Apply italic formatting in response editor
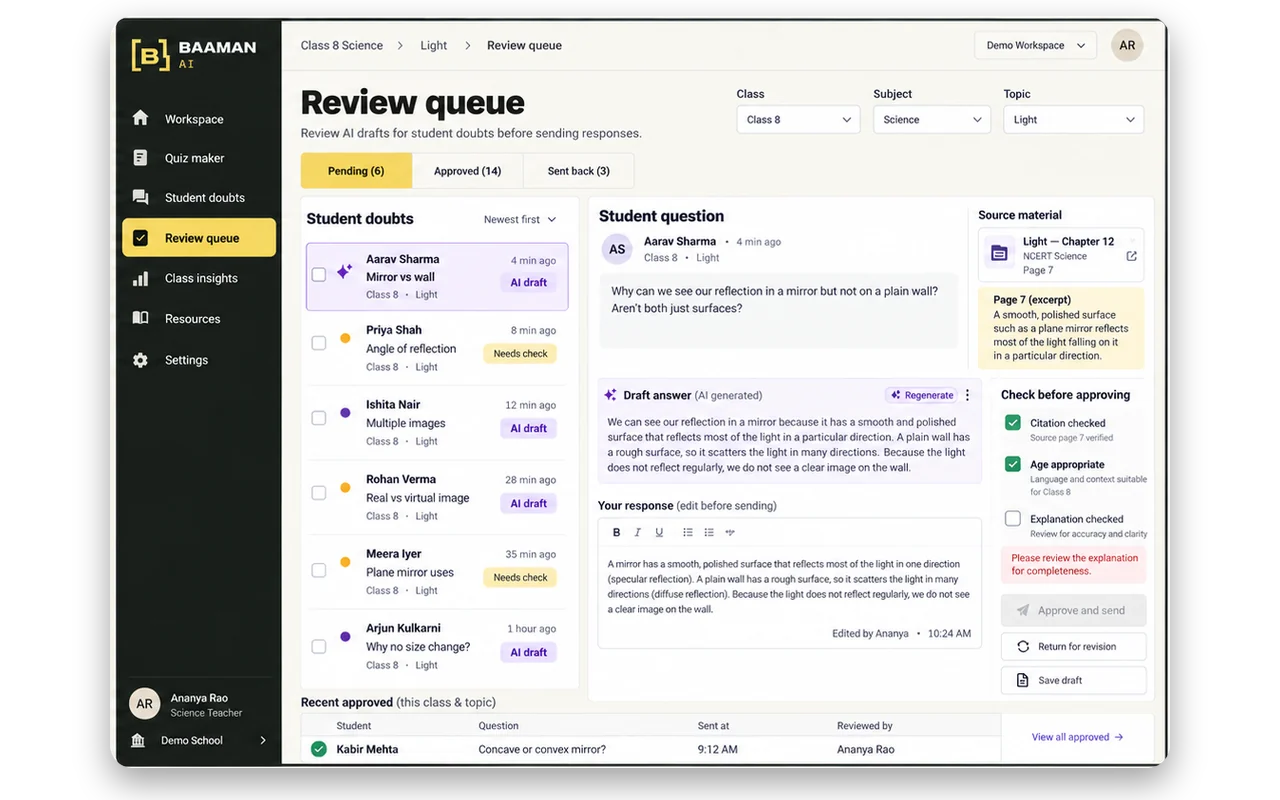Viewport: 1280px width, 800px height. pyautogui.click(x=638, y=532)
